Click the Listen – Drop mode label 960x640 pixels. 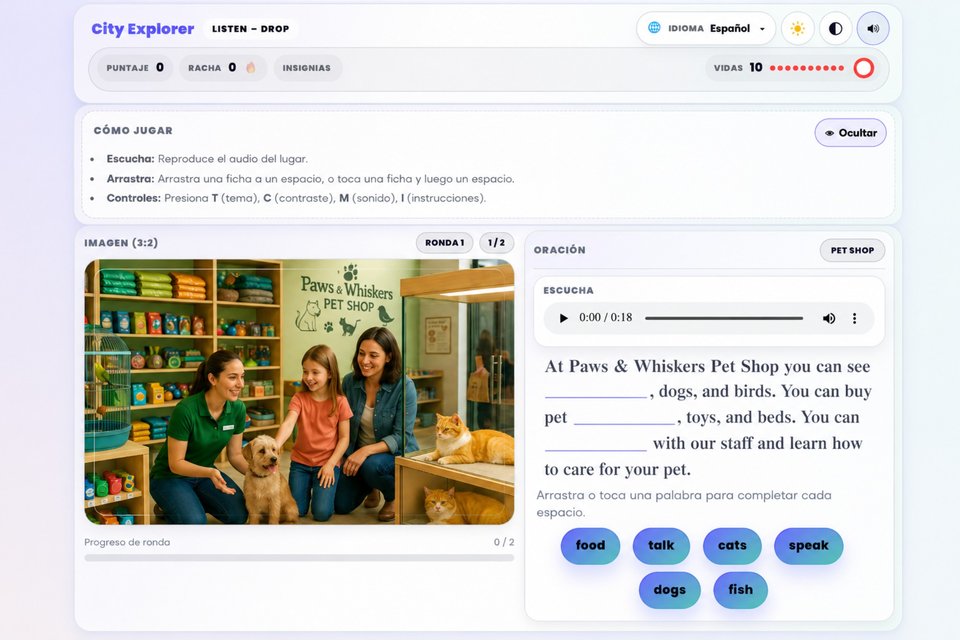[x=250, y=29]
